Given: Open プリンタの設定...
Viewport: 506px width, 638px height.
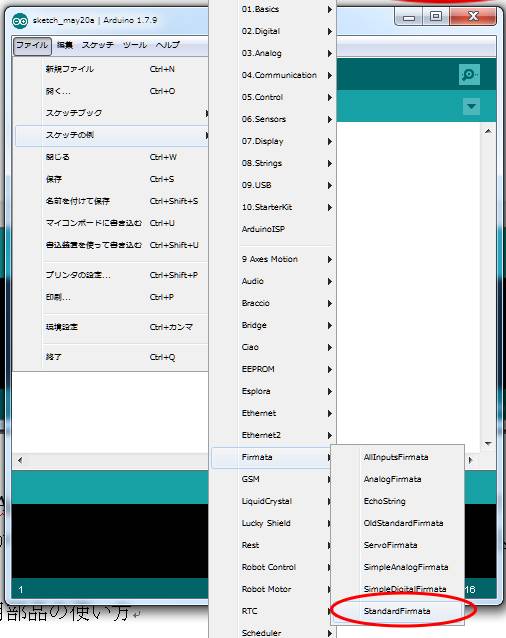Looking at the screenshot, I should click(x=111, y=275).
